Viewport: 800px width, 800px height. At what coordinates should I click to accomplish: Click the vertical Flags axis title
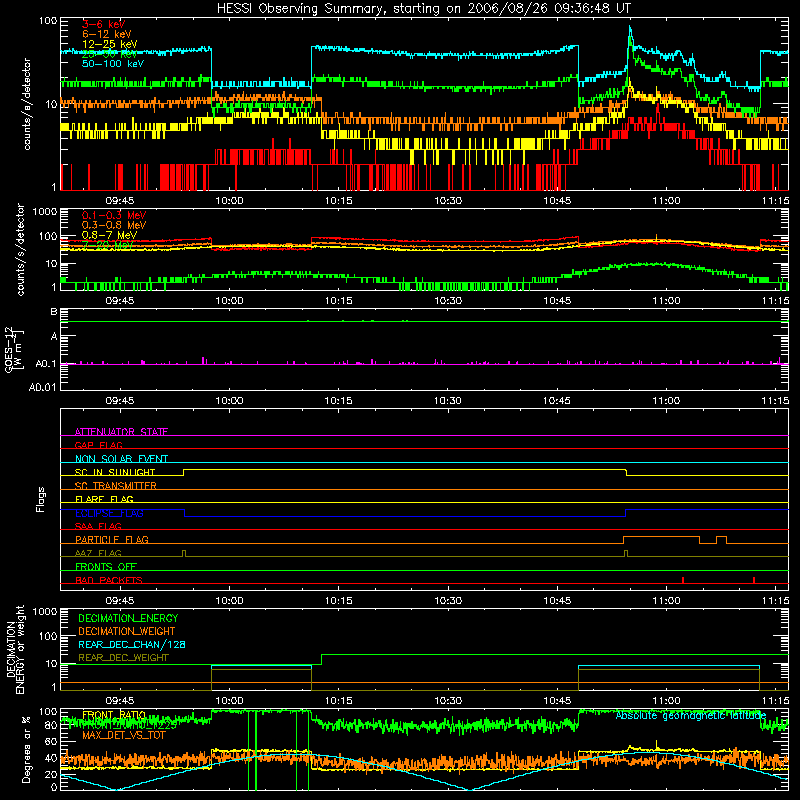(x=41, y=499)
